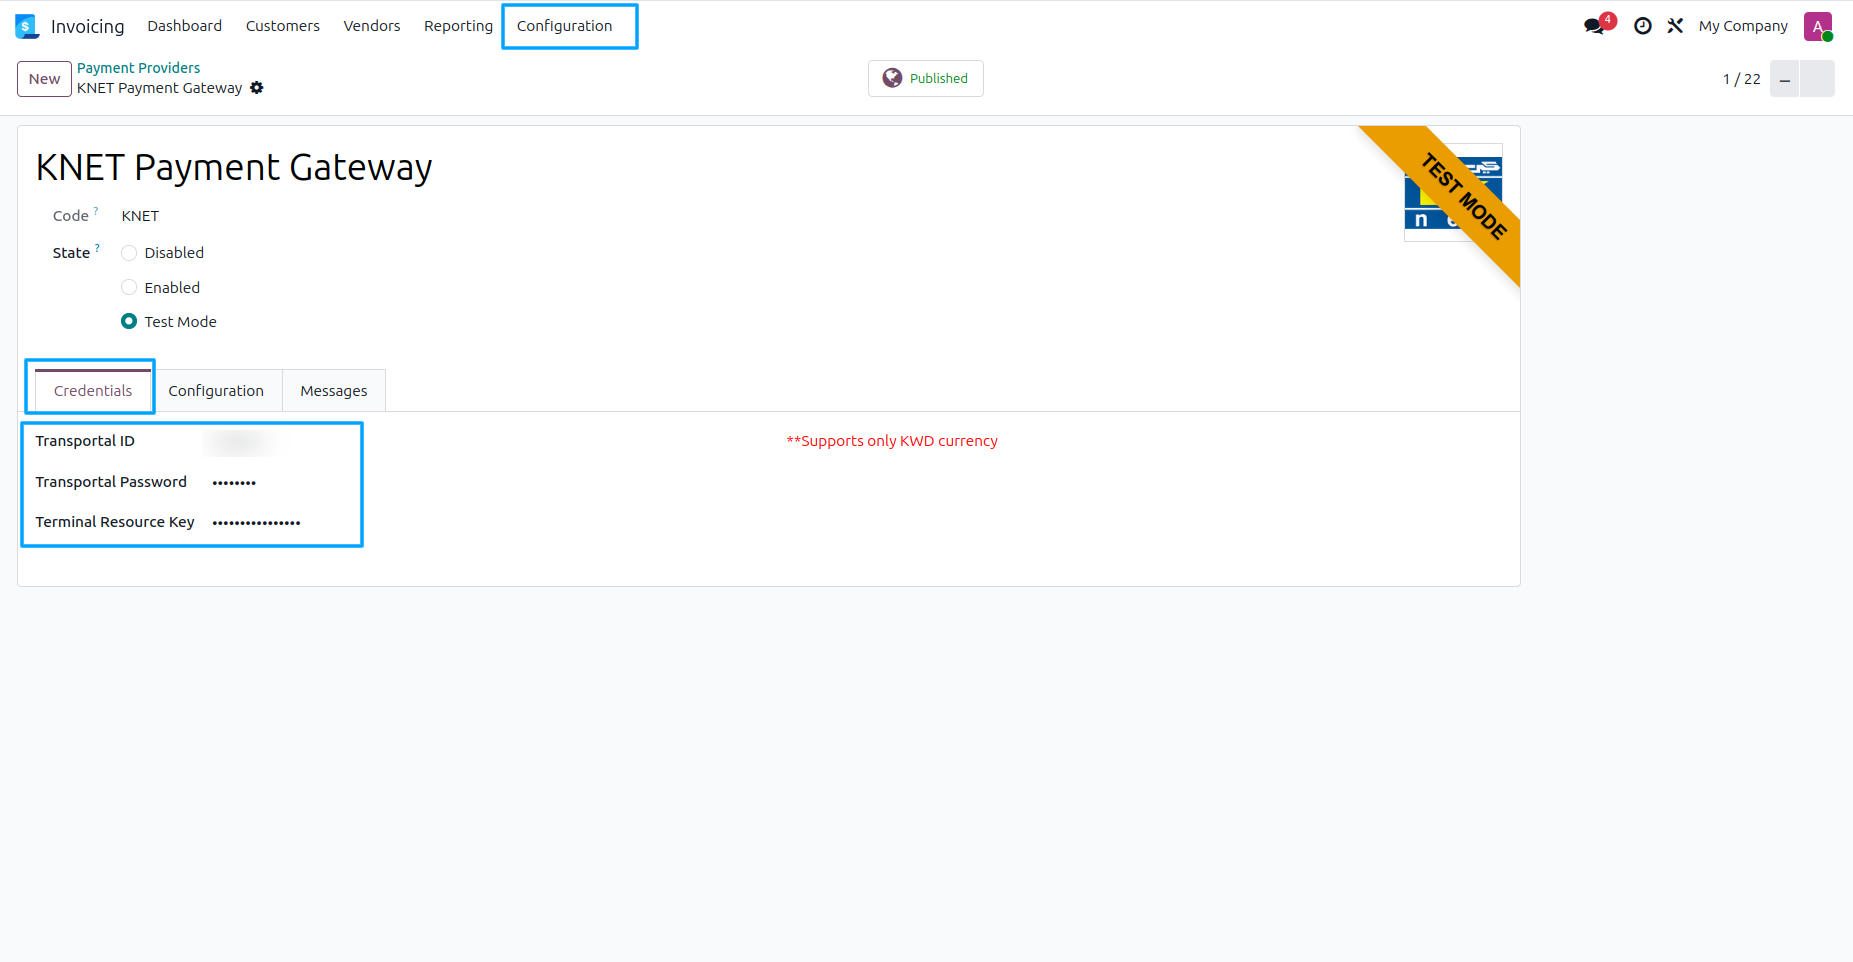Go to the next record in pager
Screen dimensions: 1853x962
click(1818, 79)
